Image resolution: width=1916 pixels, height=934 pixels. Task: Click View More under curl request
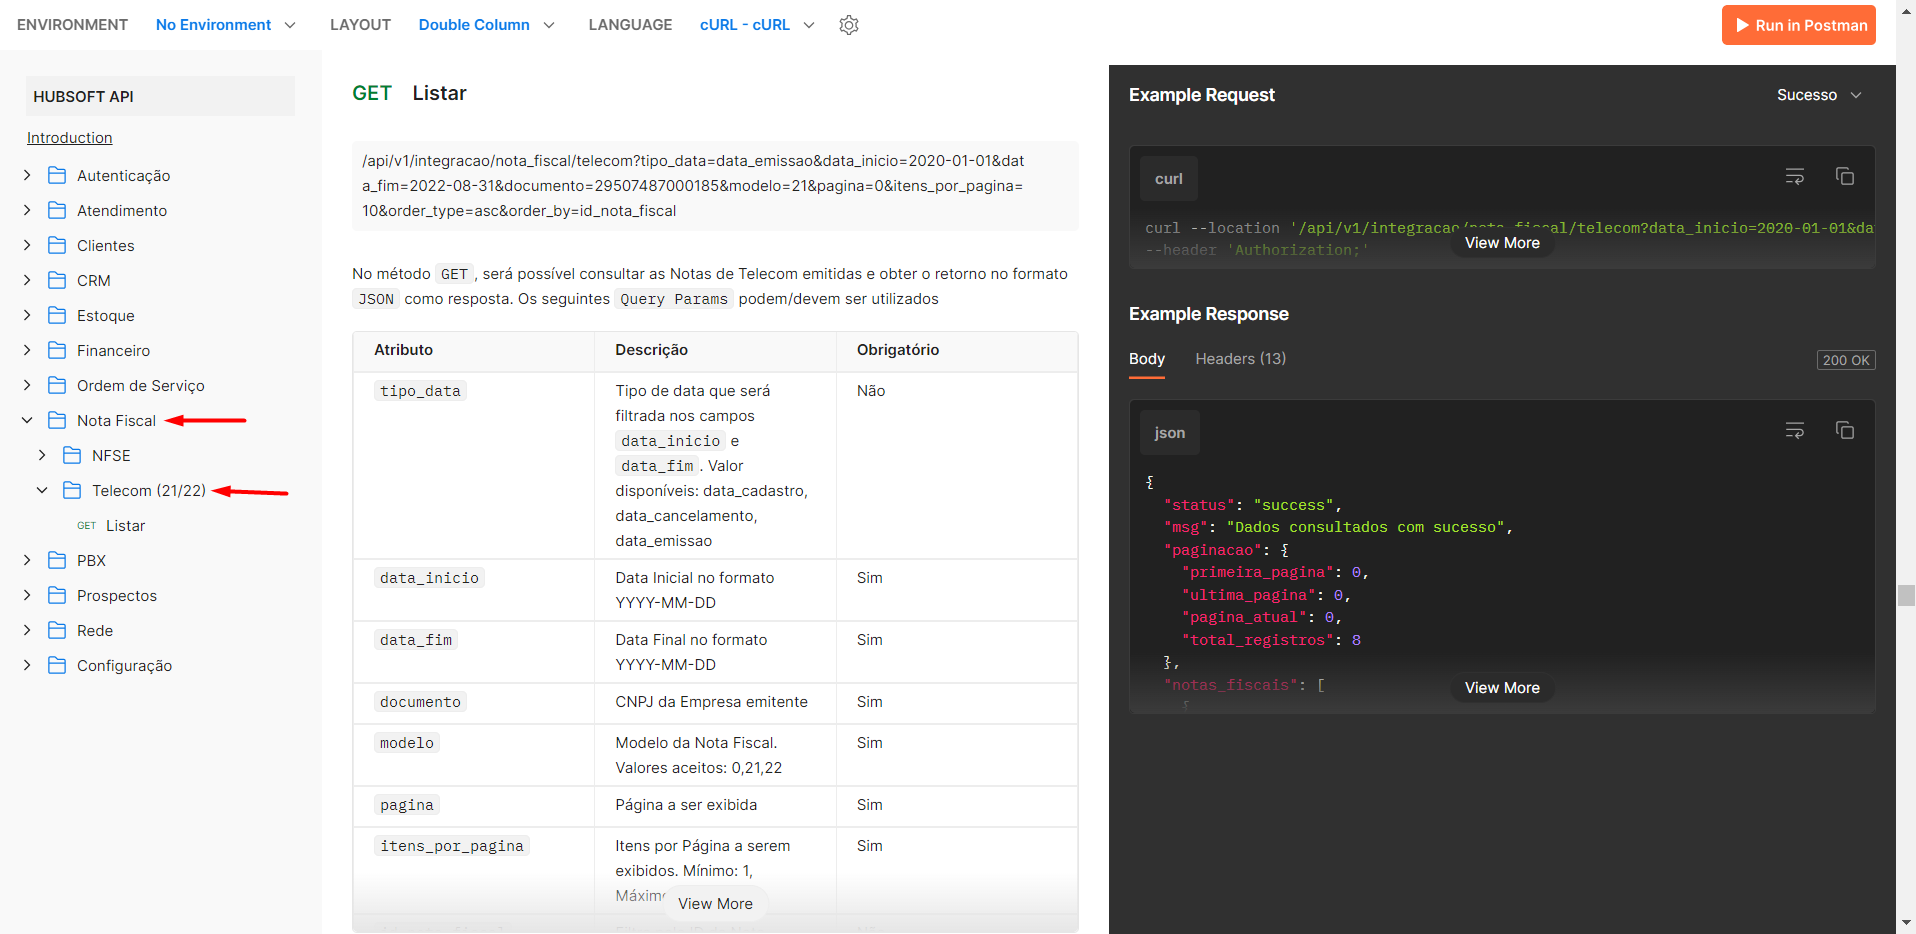pos(1502,243)
